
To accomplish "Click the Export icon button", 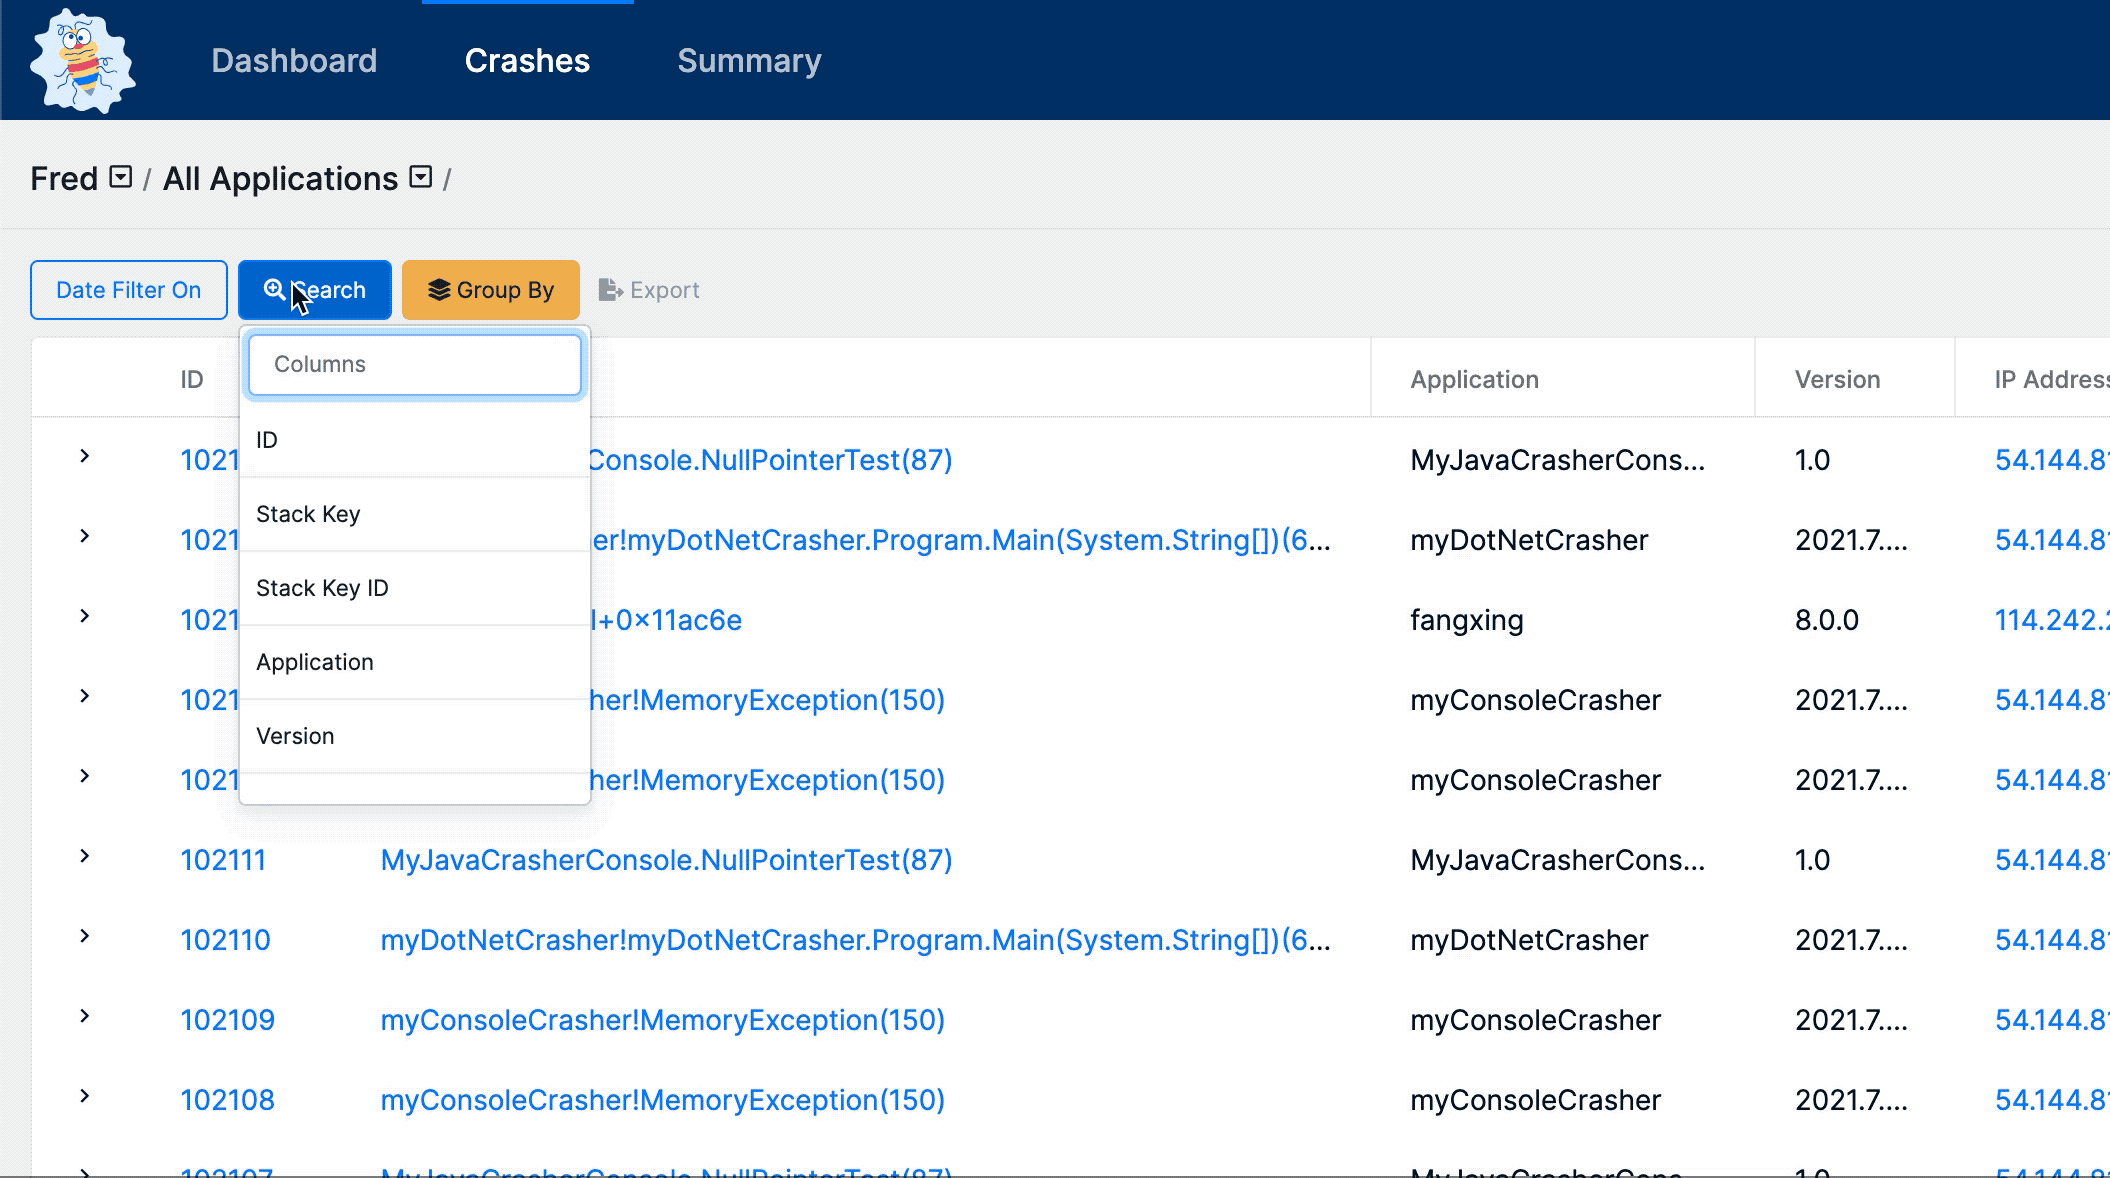I will tap(609, 290).
